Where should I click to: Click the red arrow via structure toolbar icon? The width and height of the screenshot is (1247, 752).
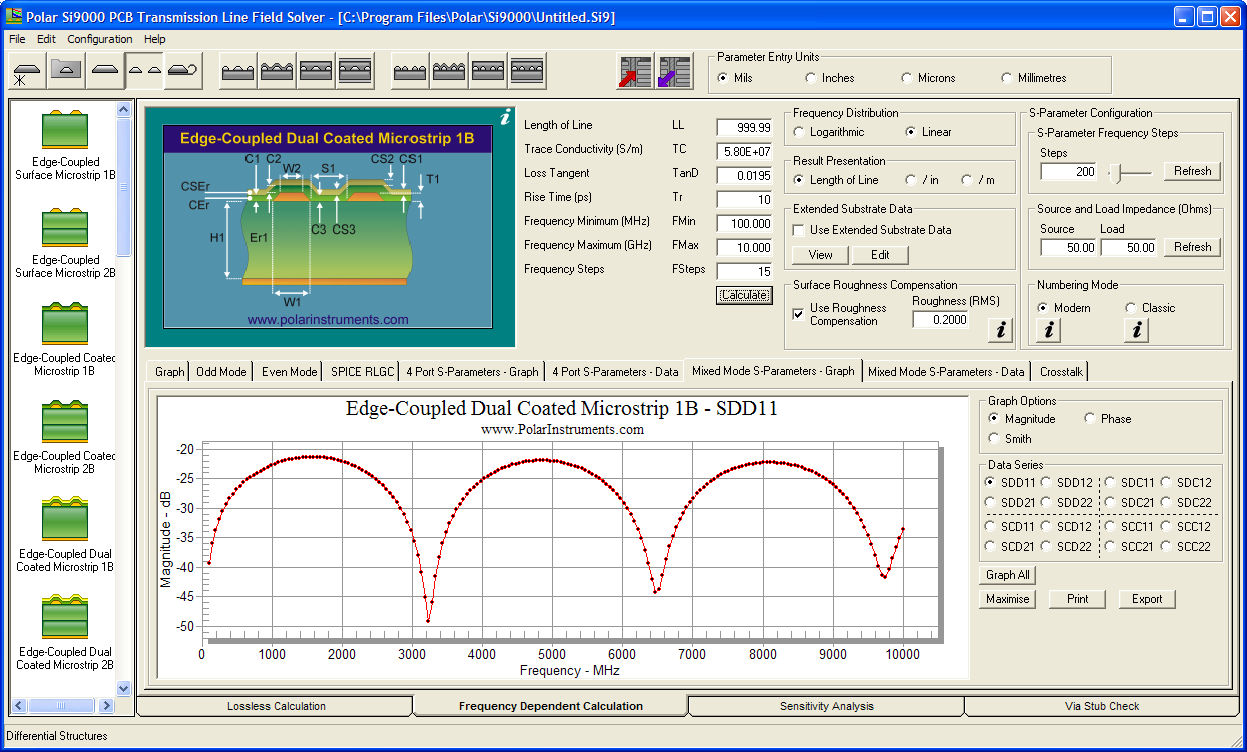pos(637,70)
